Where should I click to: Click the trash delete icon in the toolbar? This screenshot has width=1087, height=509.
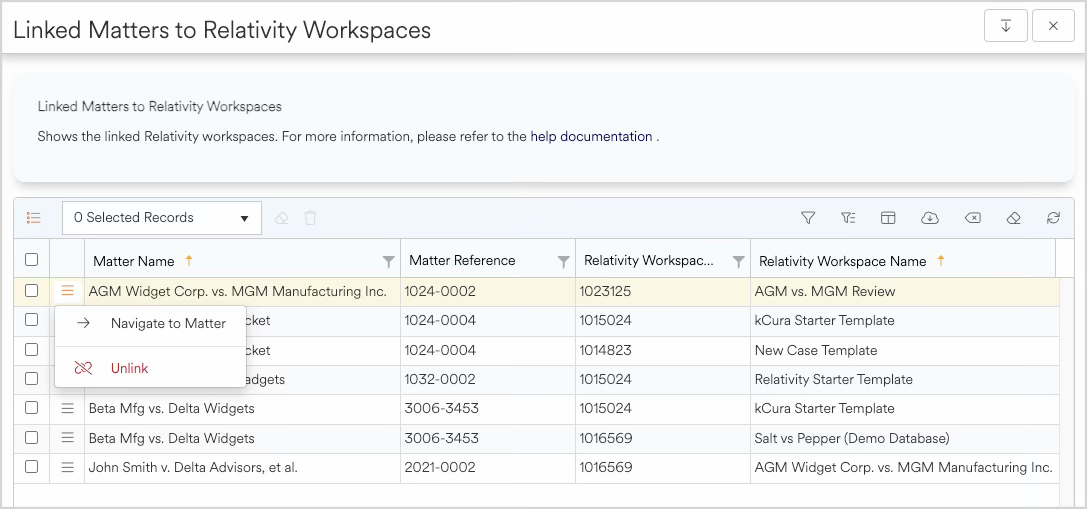311,218
